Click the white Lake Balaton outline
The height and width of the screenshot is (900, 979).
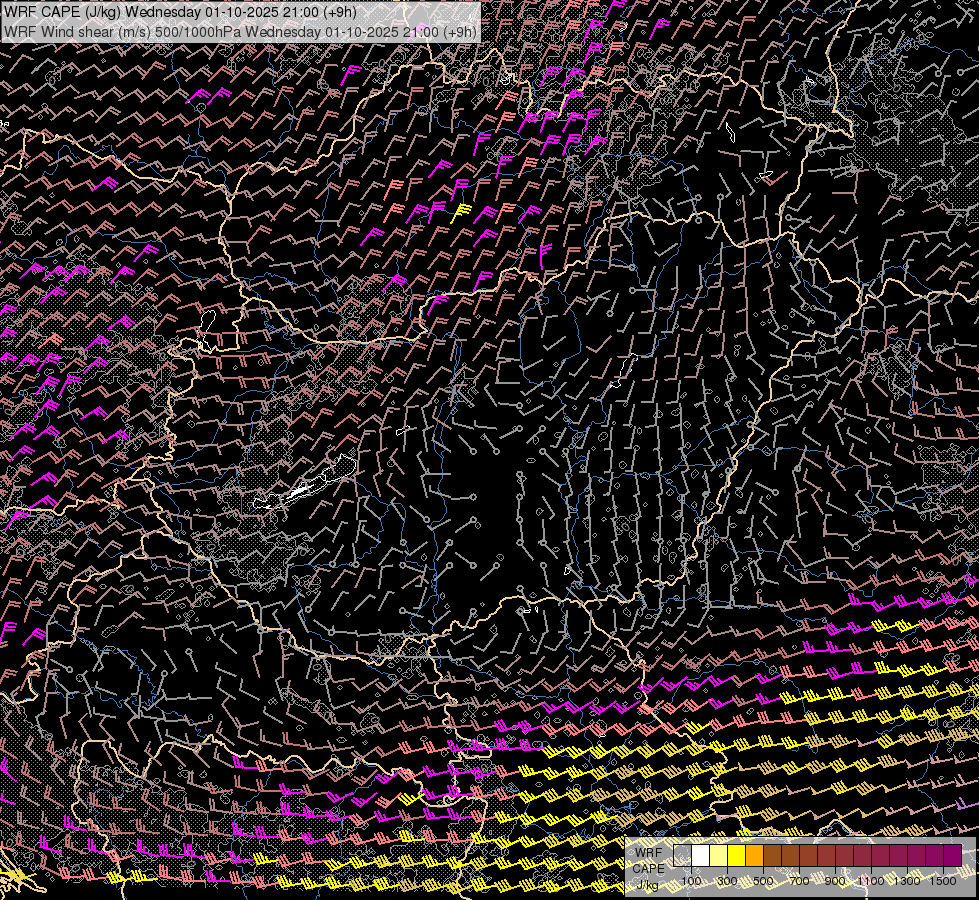(x=298, y=492)
